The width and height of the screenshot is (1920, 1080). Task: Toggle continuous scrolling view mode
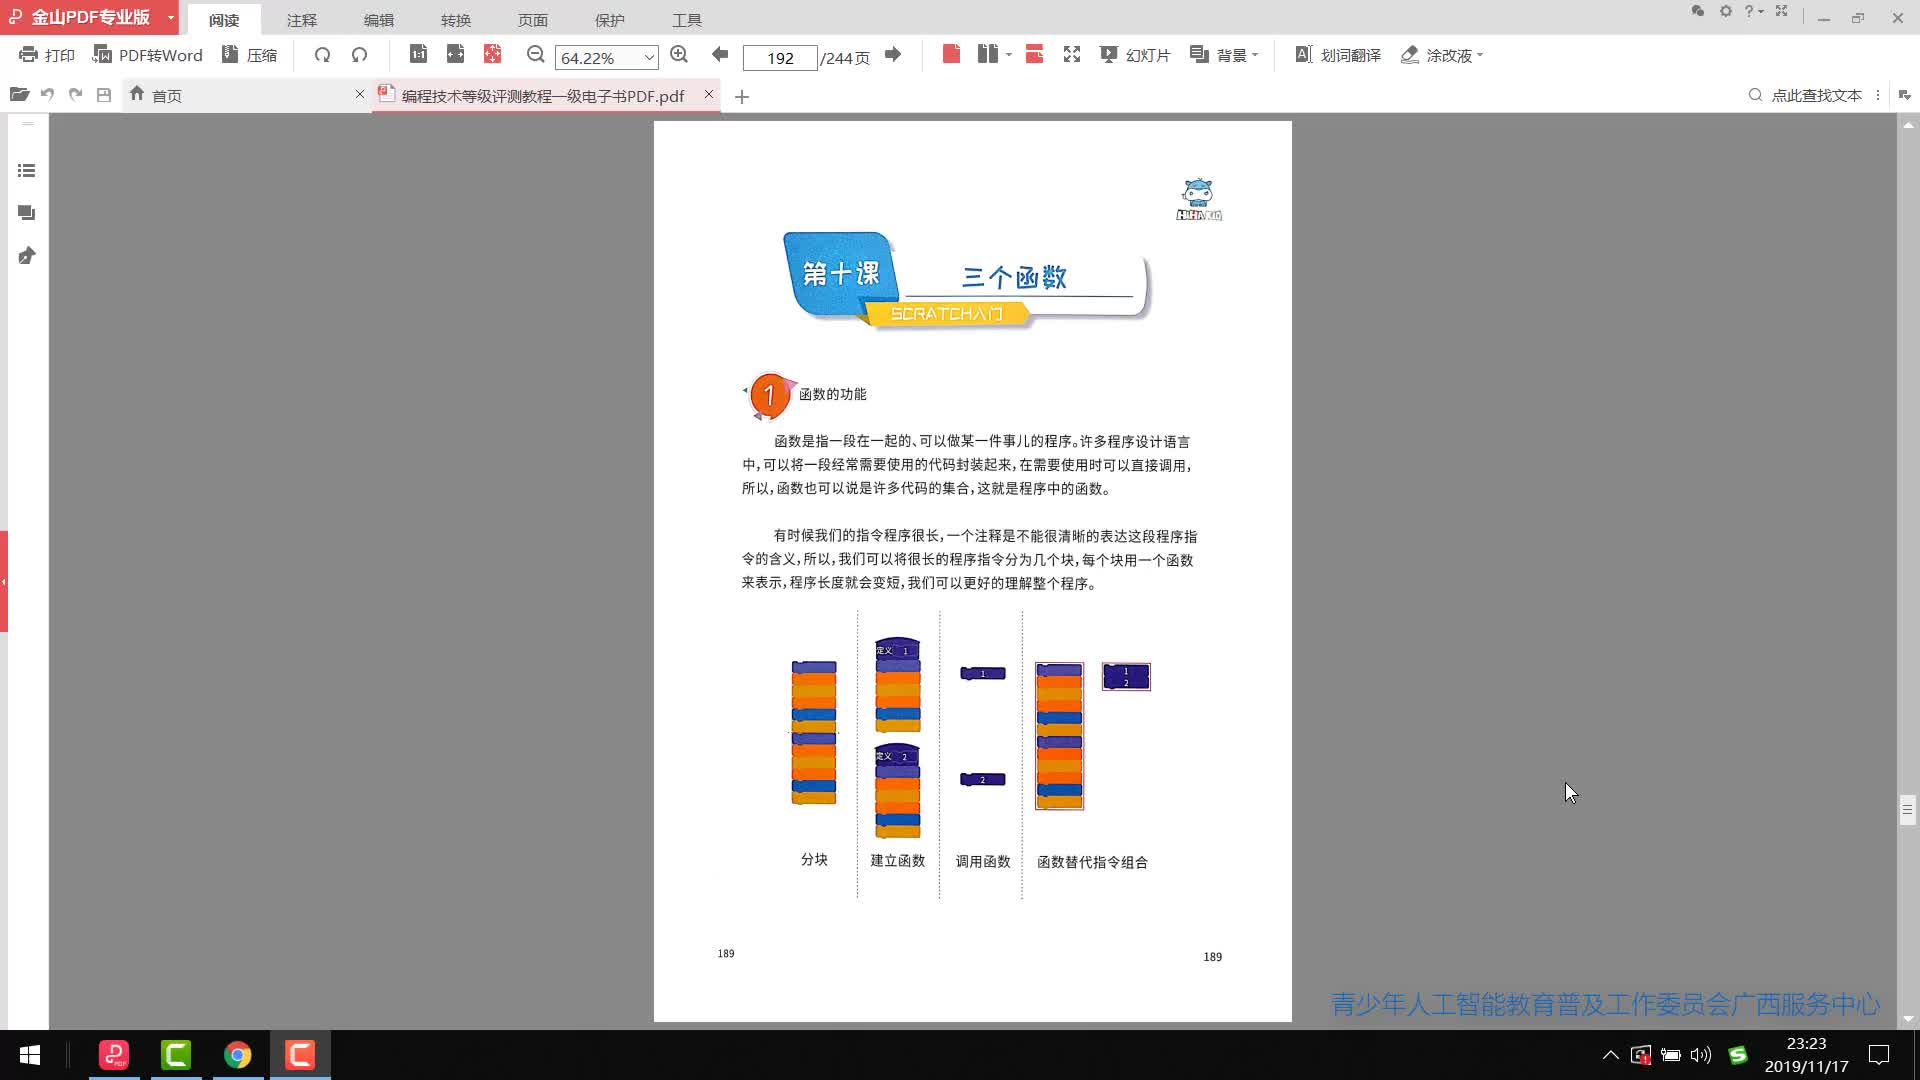[x=1034, y=55]
